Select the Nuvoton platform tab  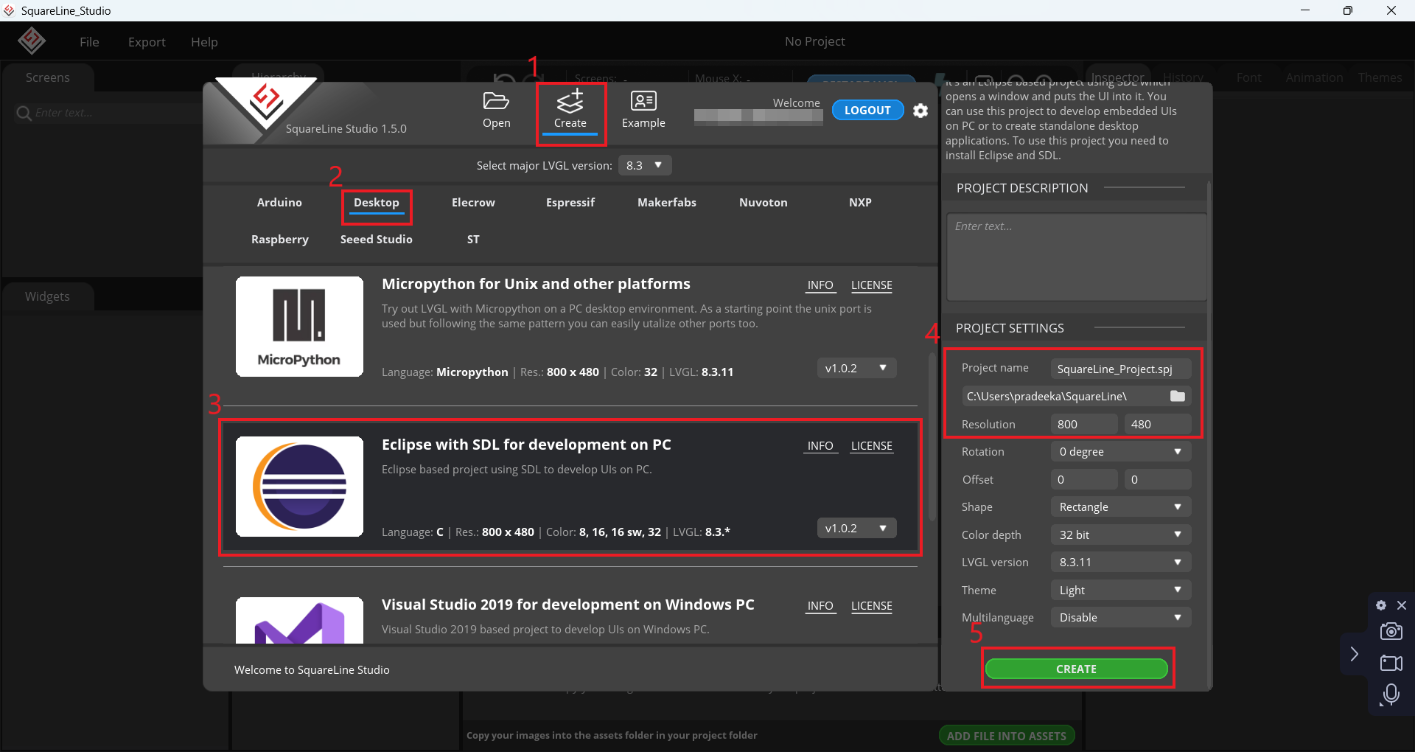click(x=763, y=202)
